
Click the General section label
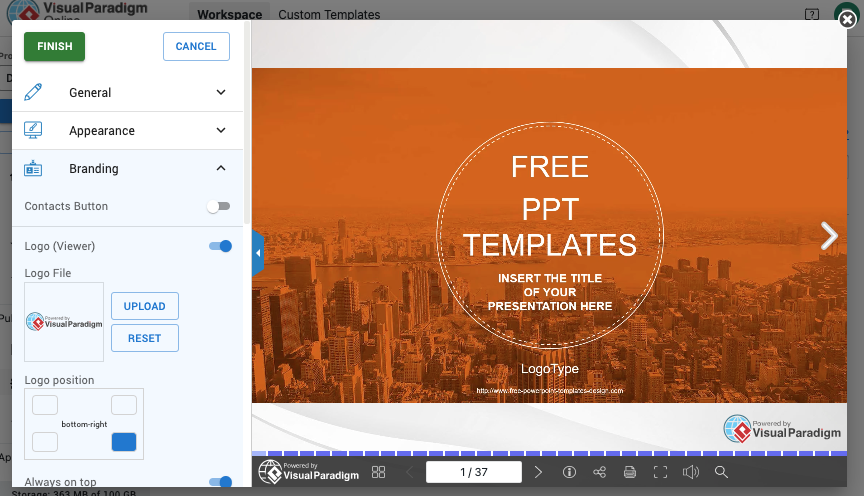(90, 93)
